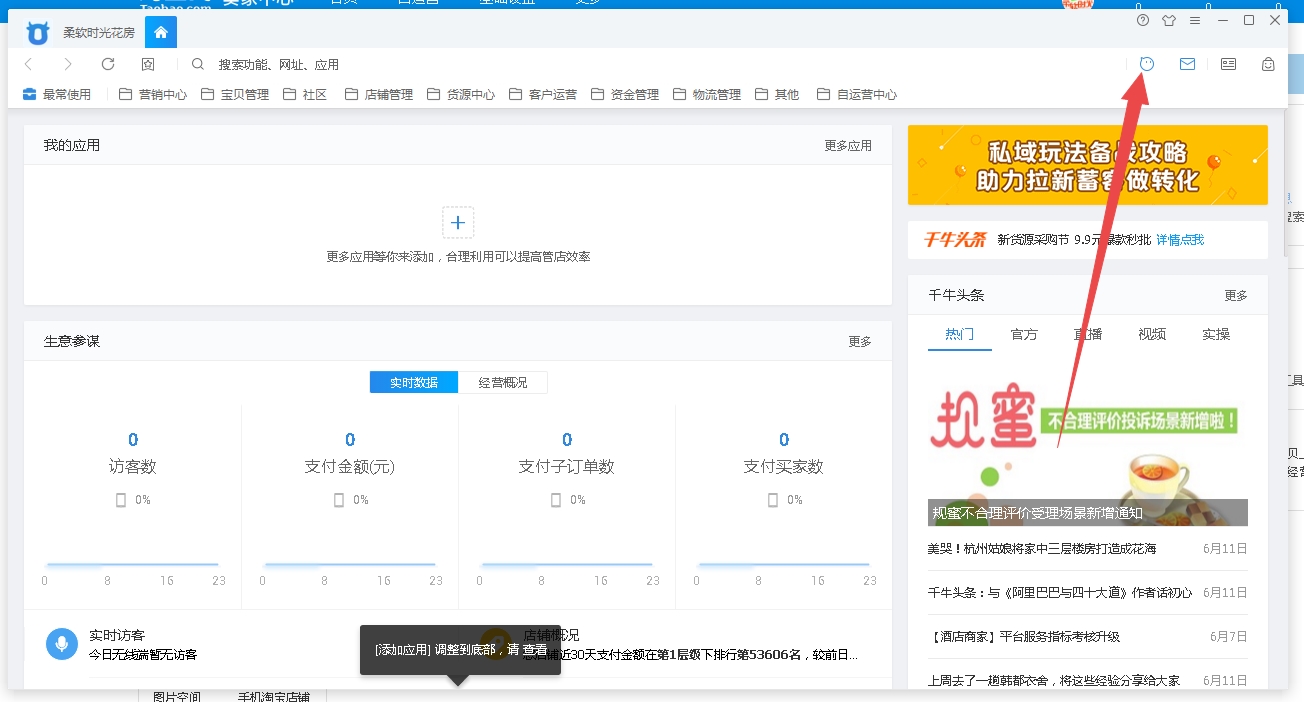Select the 视频 tab in 千牛头条
1304x702 pixels.
[1152, 334]
